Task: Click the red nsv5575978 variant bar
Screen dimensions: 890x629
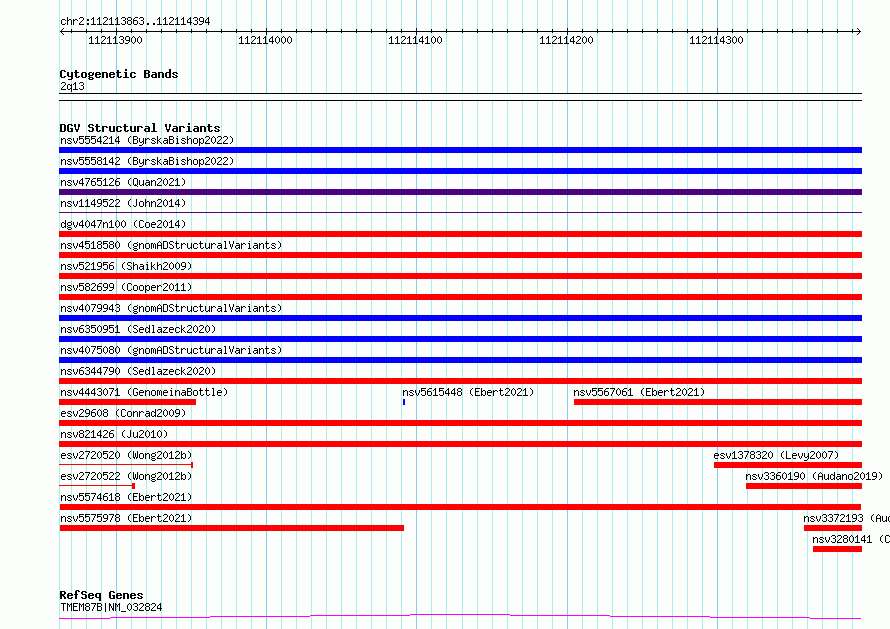Action: click(232, 528)
